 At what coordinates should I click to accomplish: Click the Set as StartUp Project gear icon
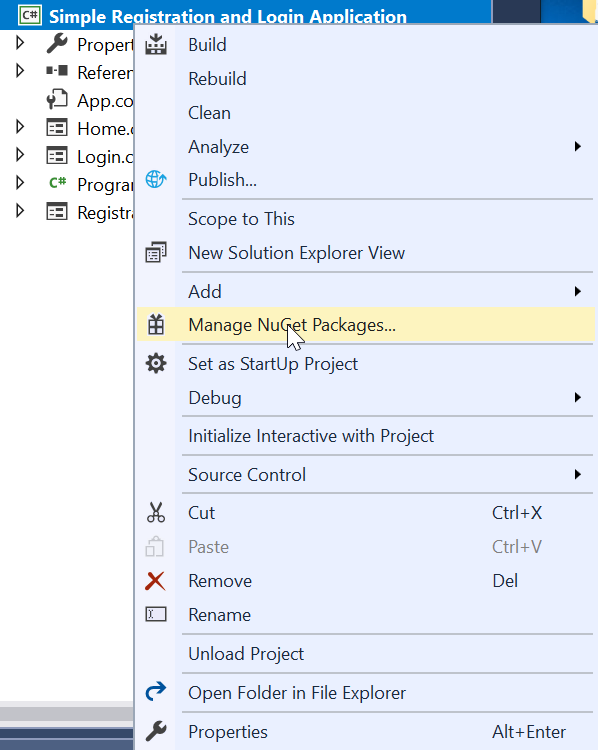click(156, 364)
